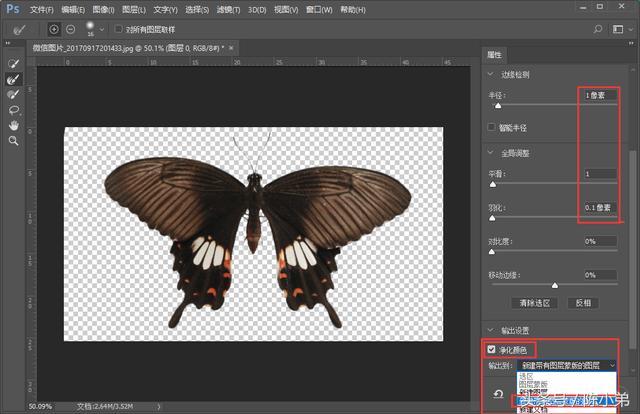Click the add-to-selection plus icon

(54, 29)
